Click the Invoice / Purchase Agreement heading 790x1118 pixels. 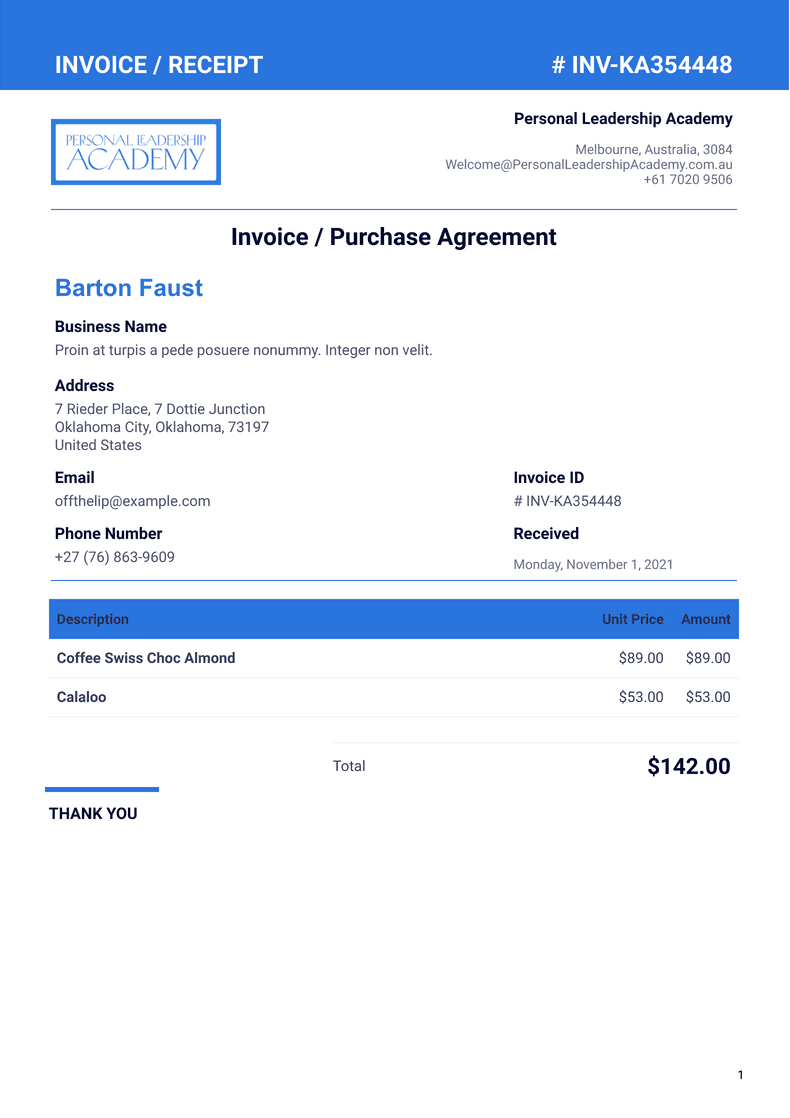tap(394, 237)
